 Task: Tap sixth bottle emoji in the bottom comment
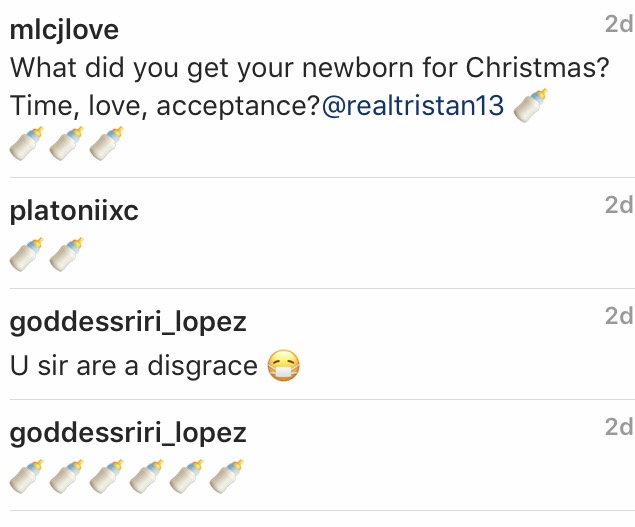click(x=226, y=477)
